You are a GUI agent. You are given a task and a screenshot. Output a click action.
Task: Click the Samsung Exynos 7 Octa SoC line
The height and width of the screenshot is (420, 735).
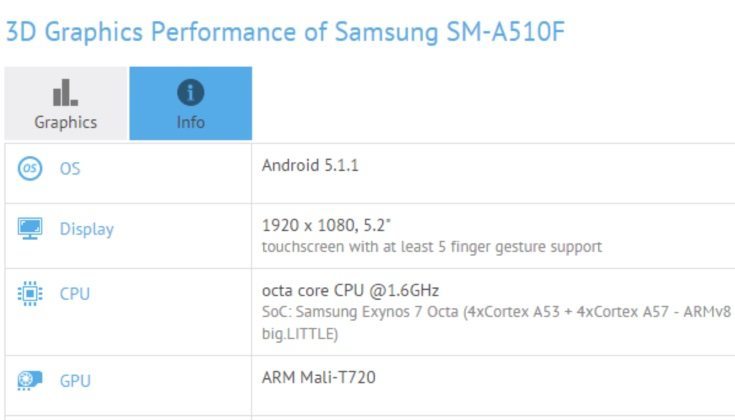click(x=496, y=312)
